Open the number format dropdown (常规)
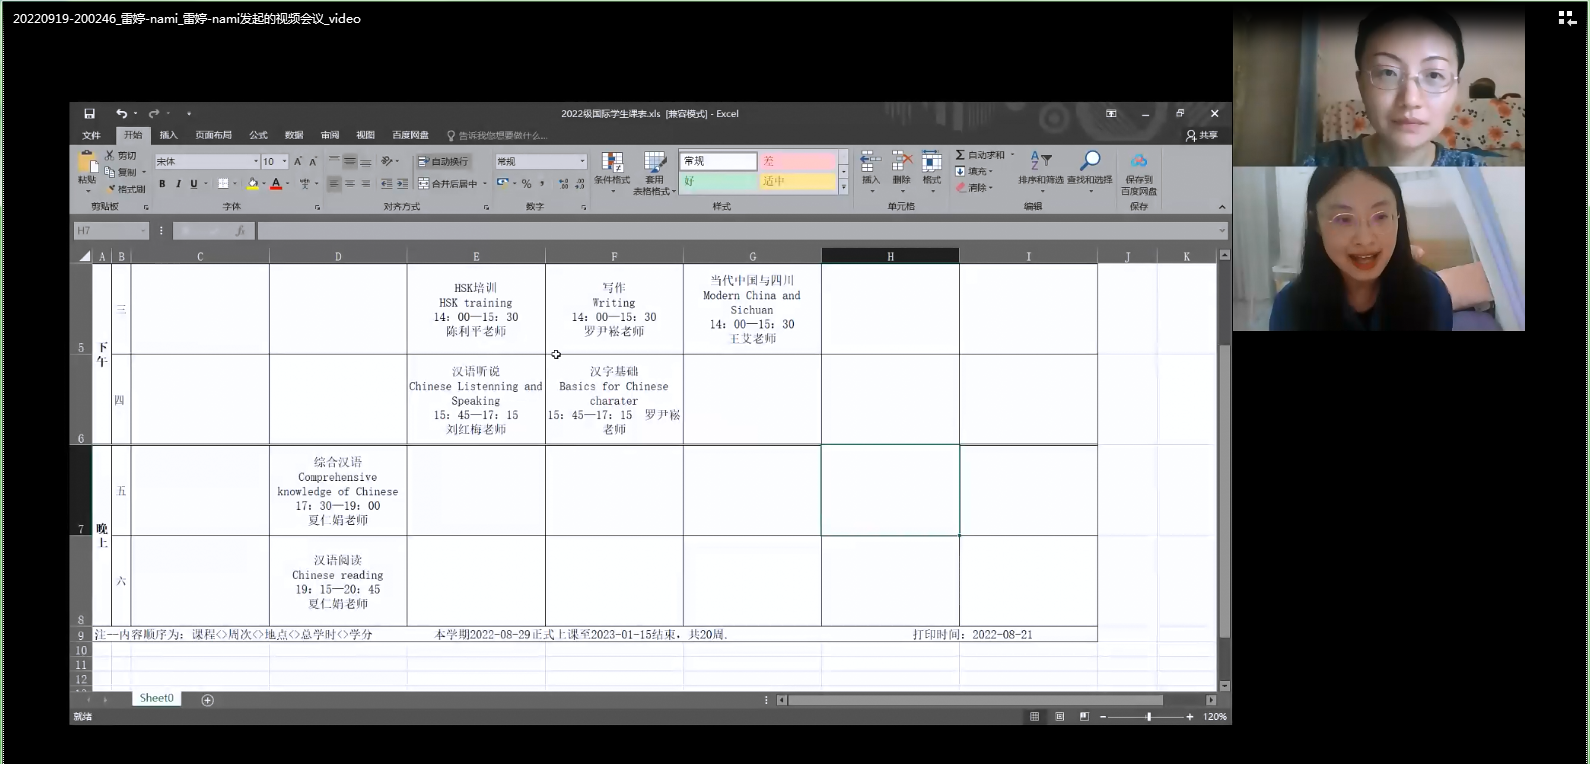1590x764 pixels. click(582, 161)
